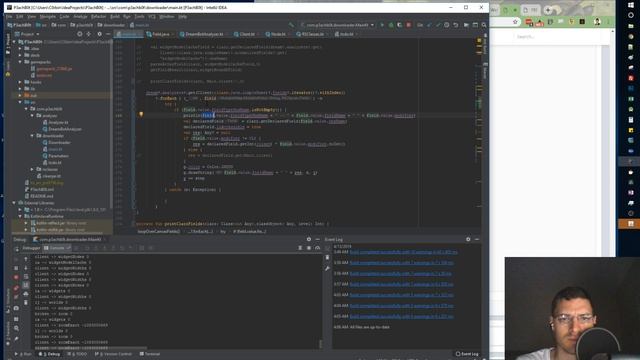The image size is (640, 360).
Task: Open the Refactor menu
Action: (98, 17)
